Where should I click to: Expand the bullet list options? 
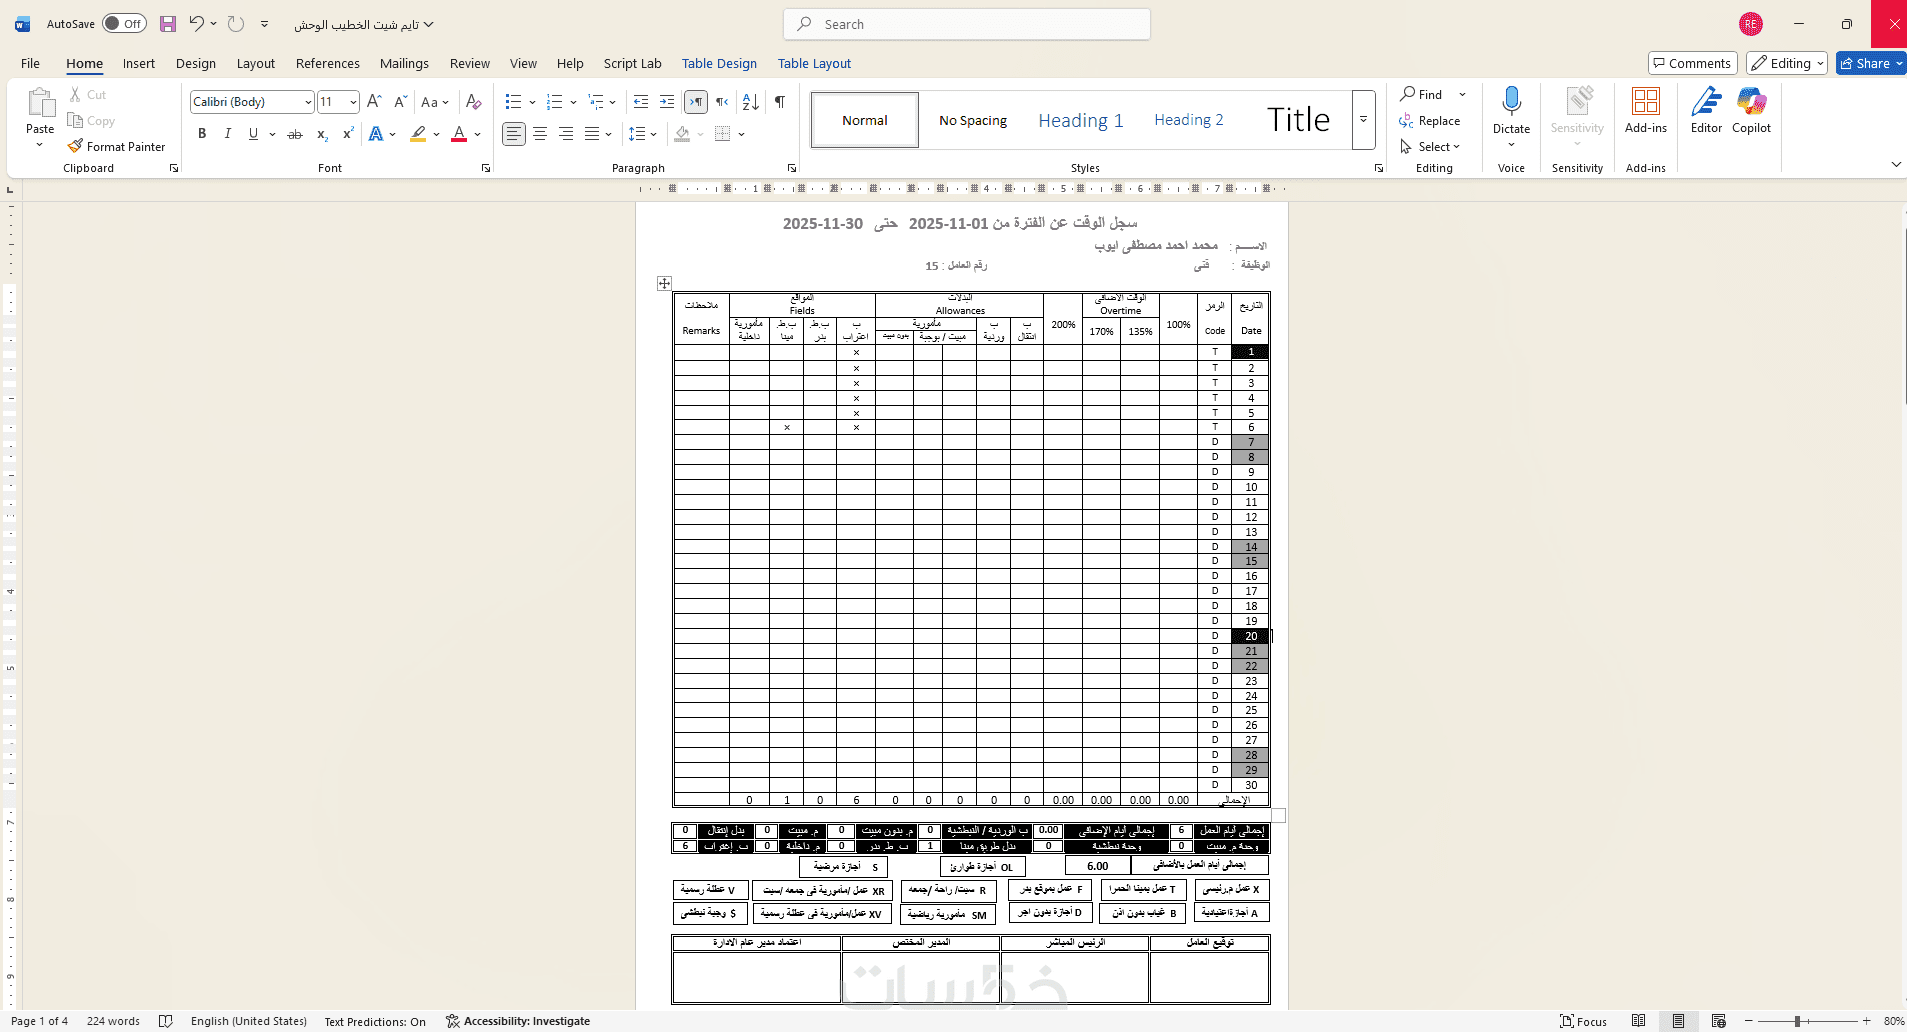click(x=532, y=102)
